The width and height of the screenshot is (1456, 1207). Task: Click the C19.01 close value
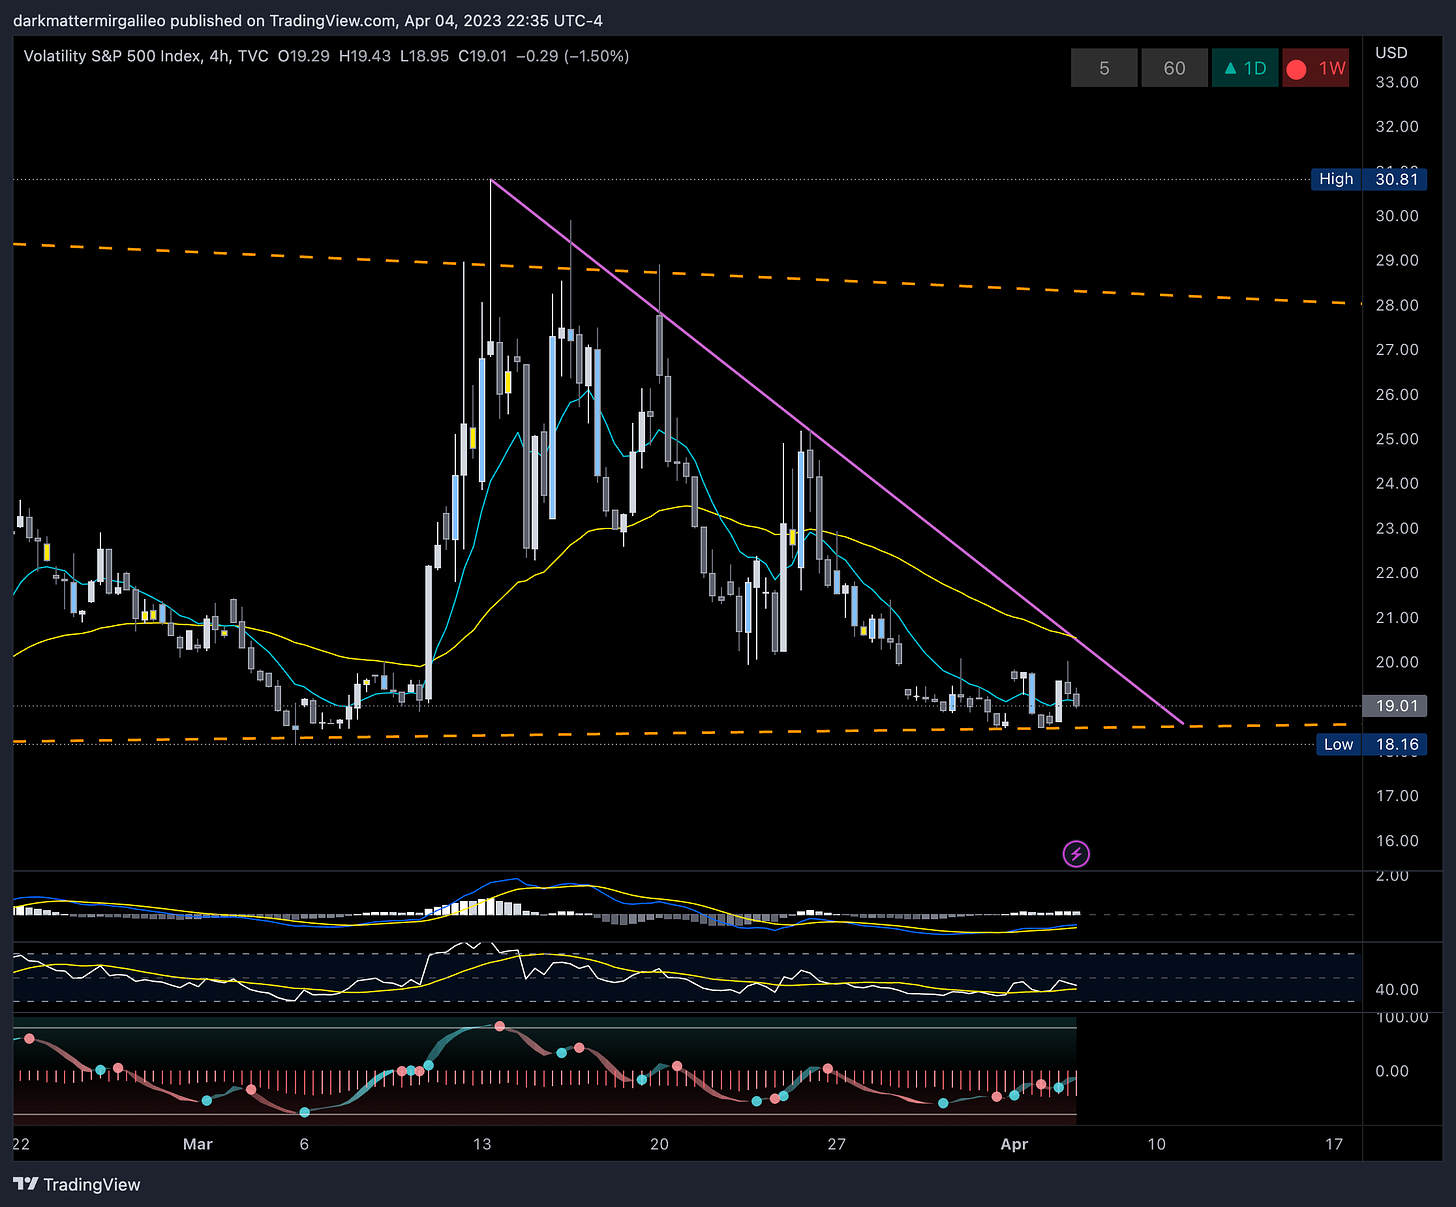point(483,56)
